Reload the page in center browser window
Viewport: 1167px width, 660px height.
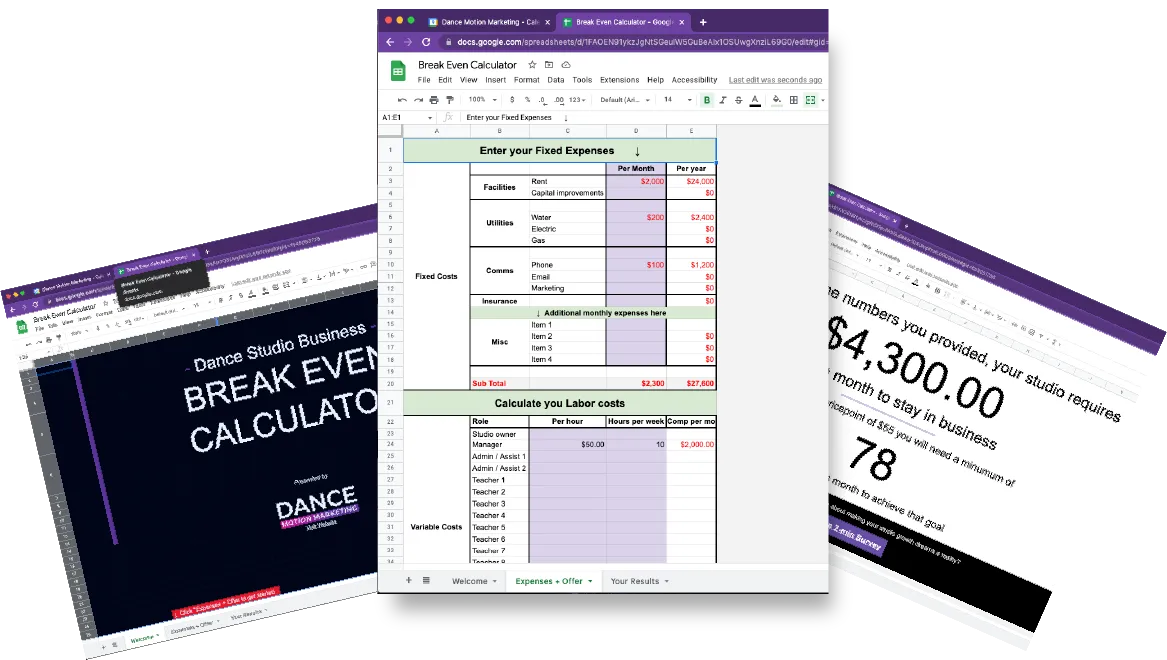[x=426, y=42]
